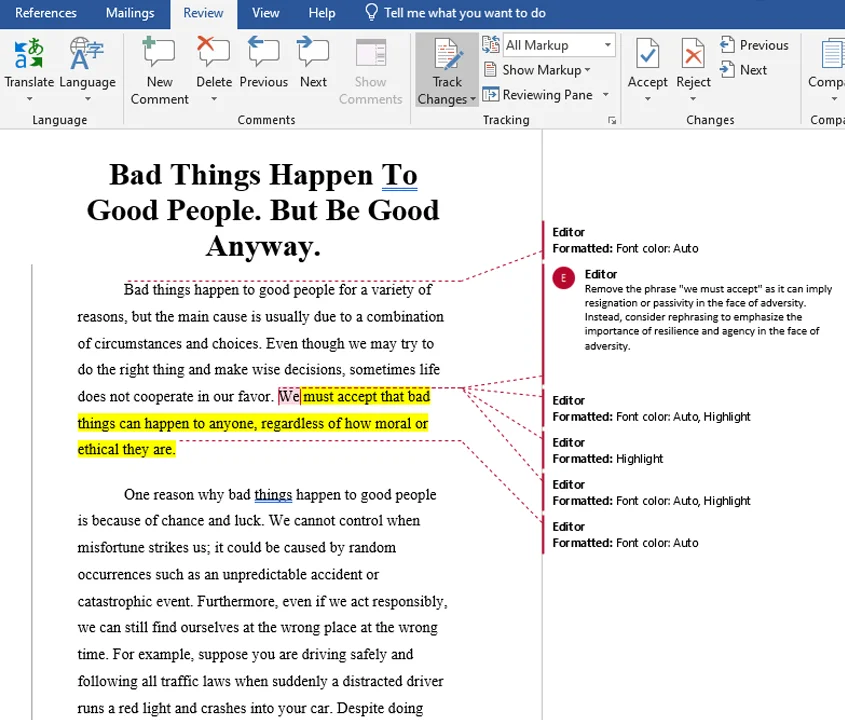Switch to the Mailings tab

[129, 13]
